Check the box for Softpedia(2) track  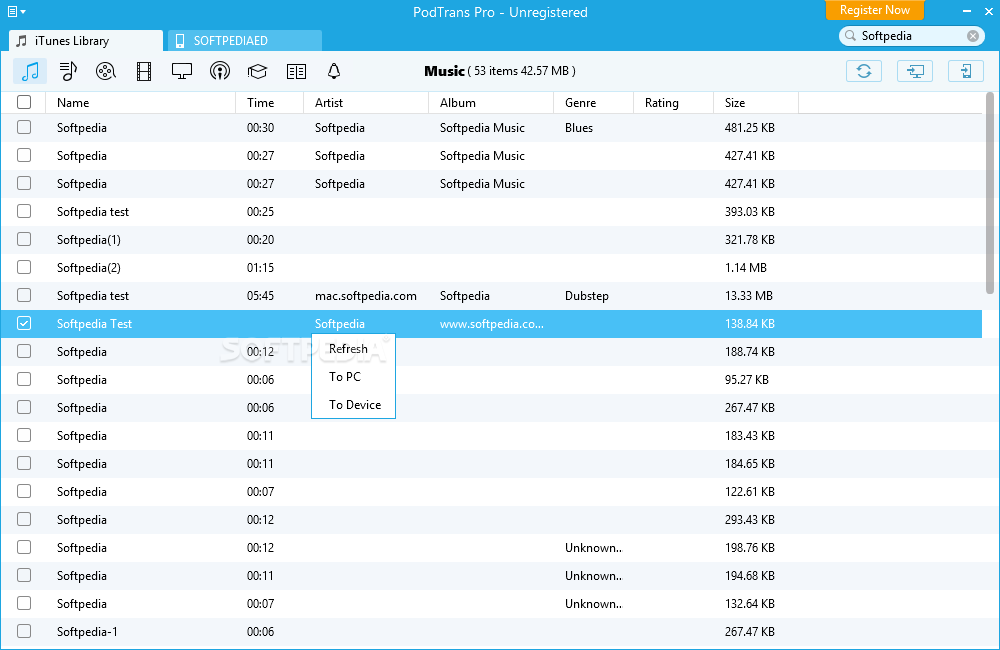[24, 267]
